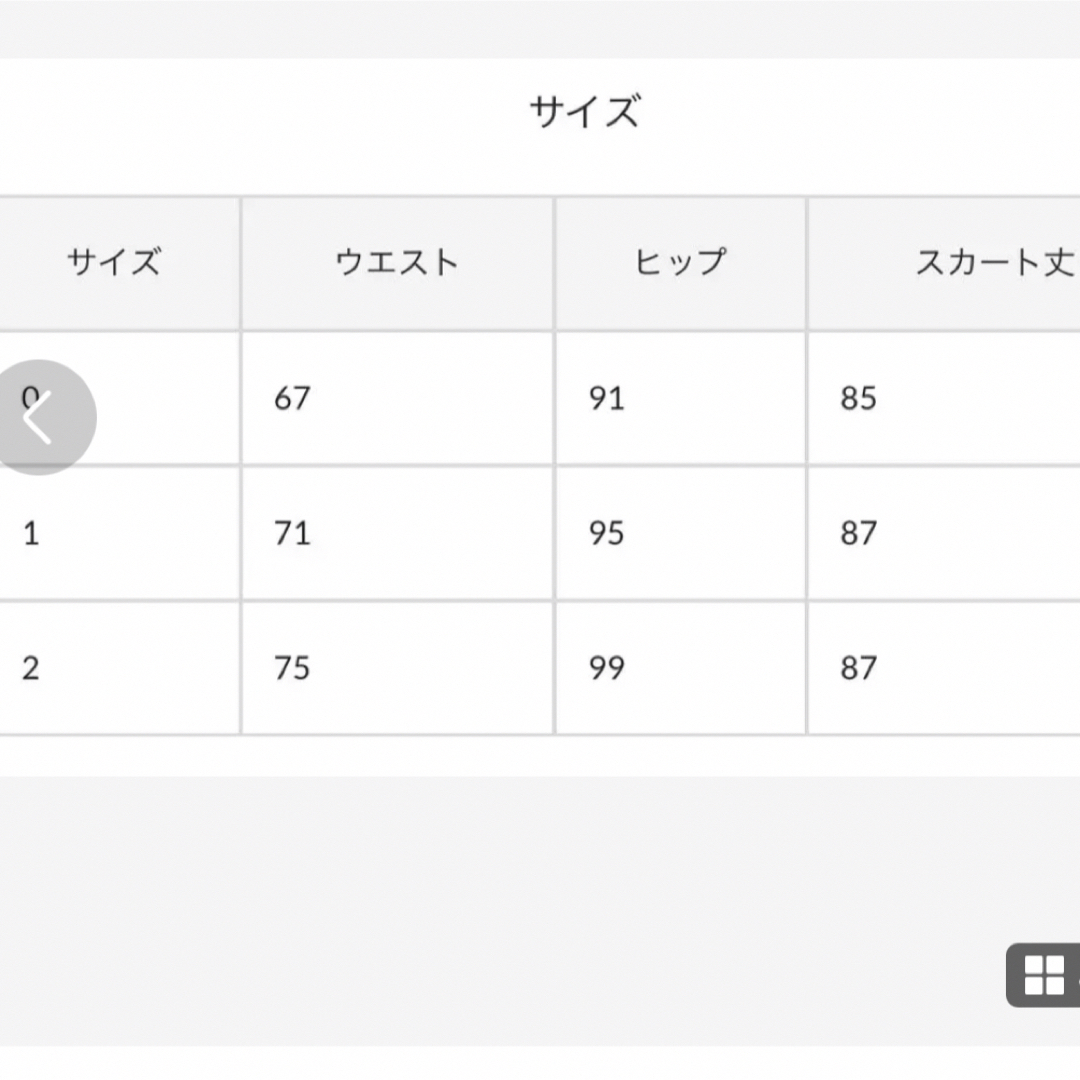
Task: Select the サイズ heading title
Action: click(585, 112)
